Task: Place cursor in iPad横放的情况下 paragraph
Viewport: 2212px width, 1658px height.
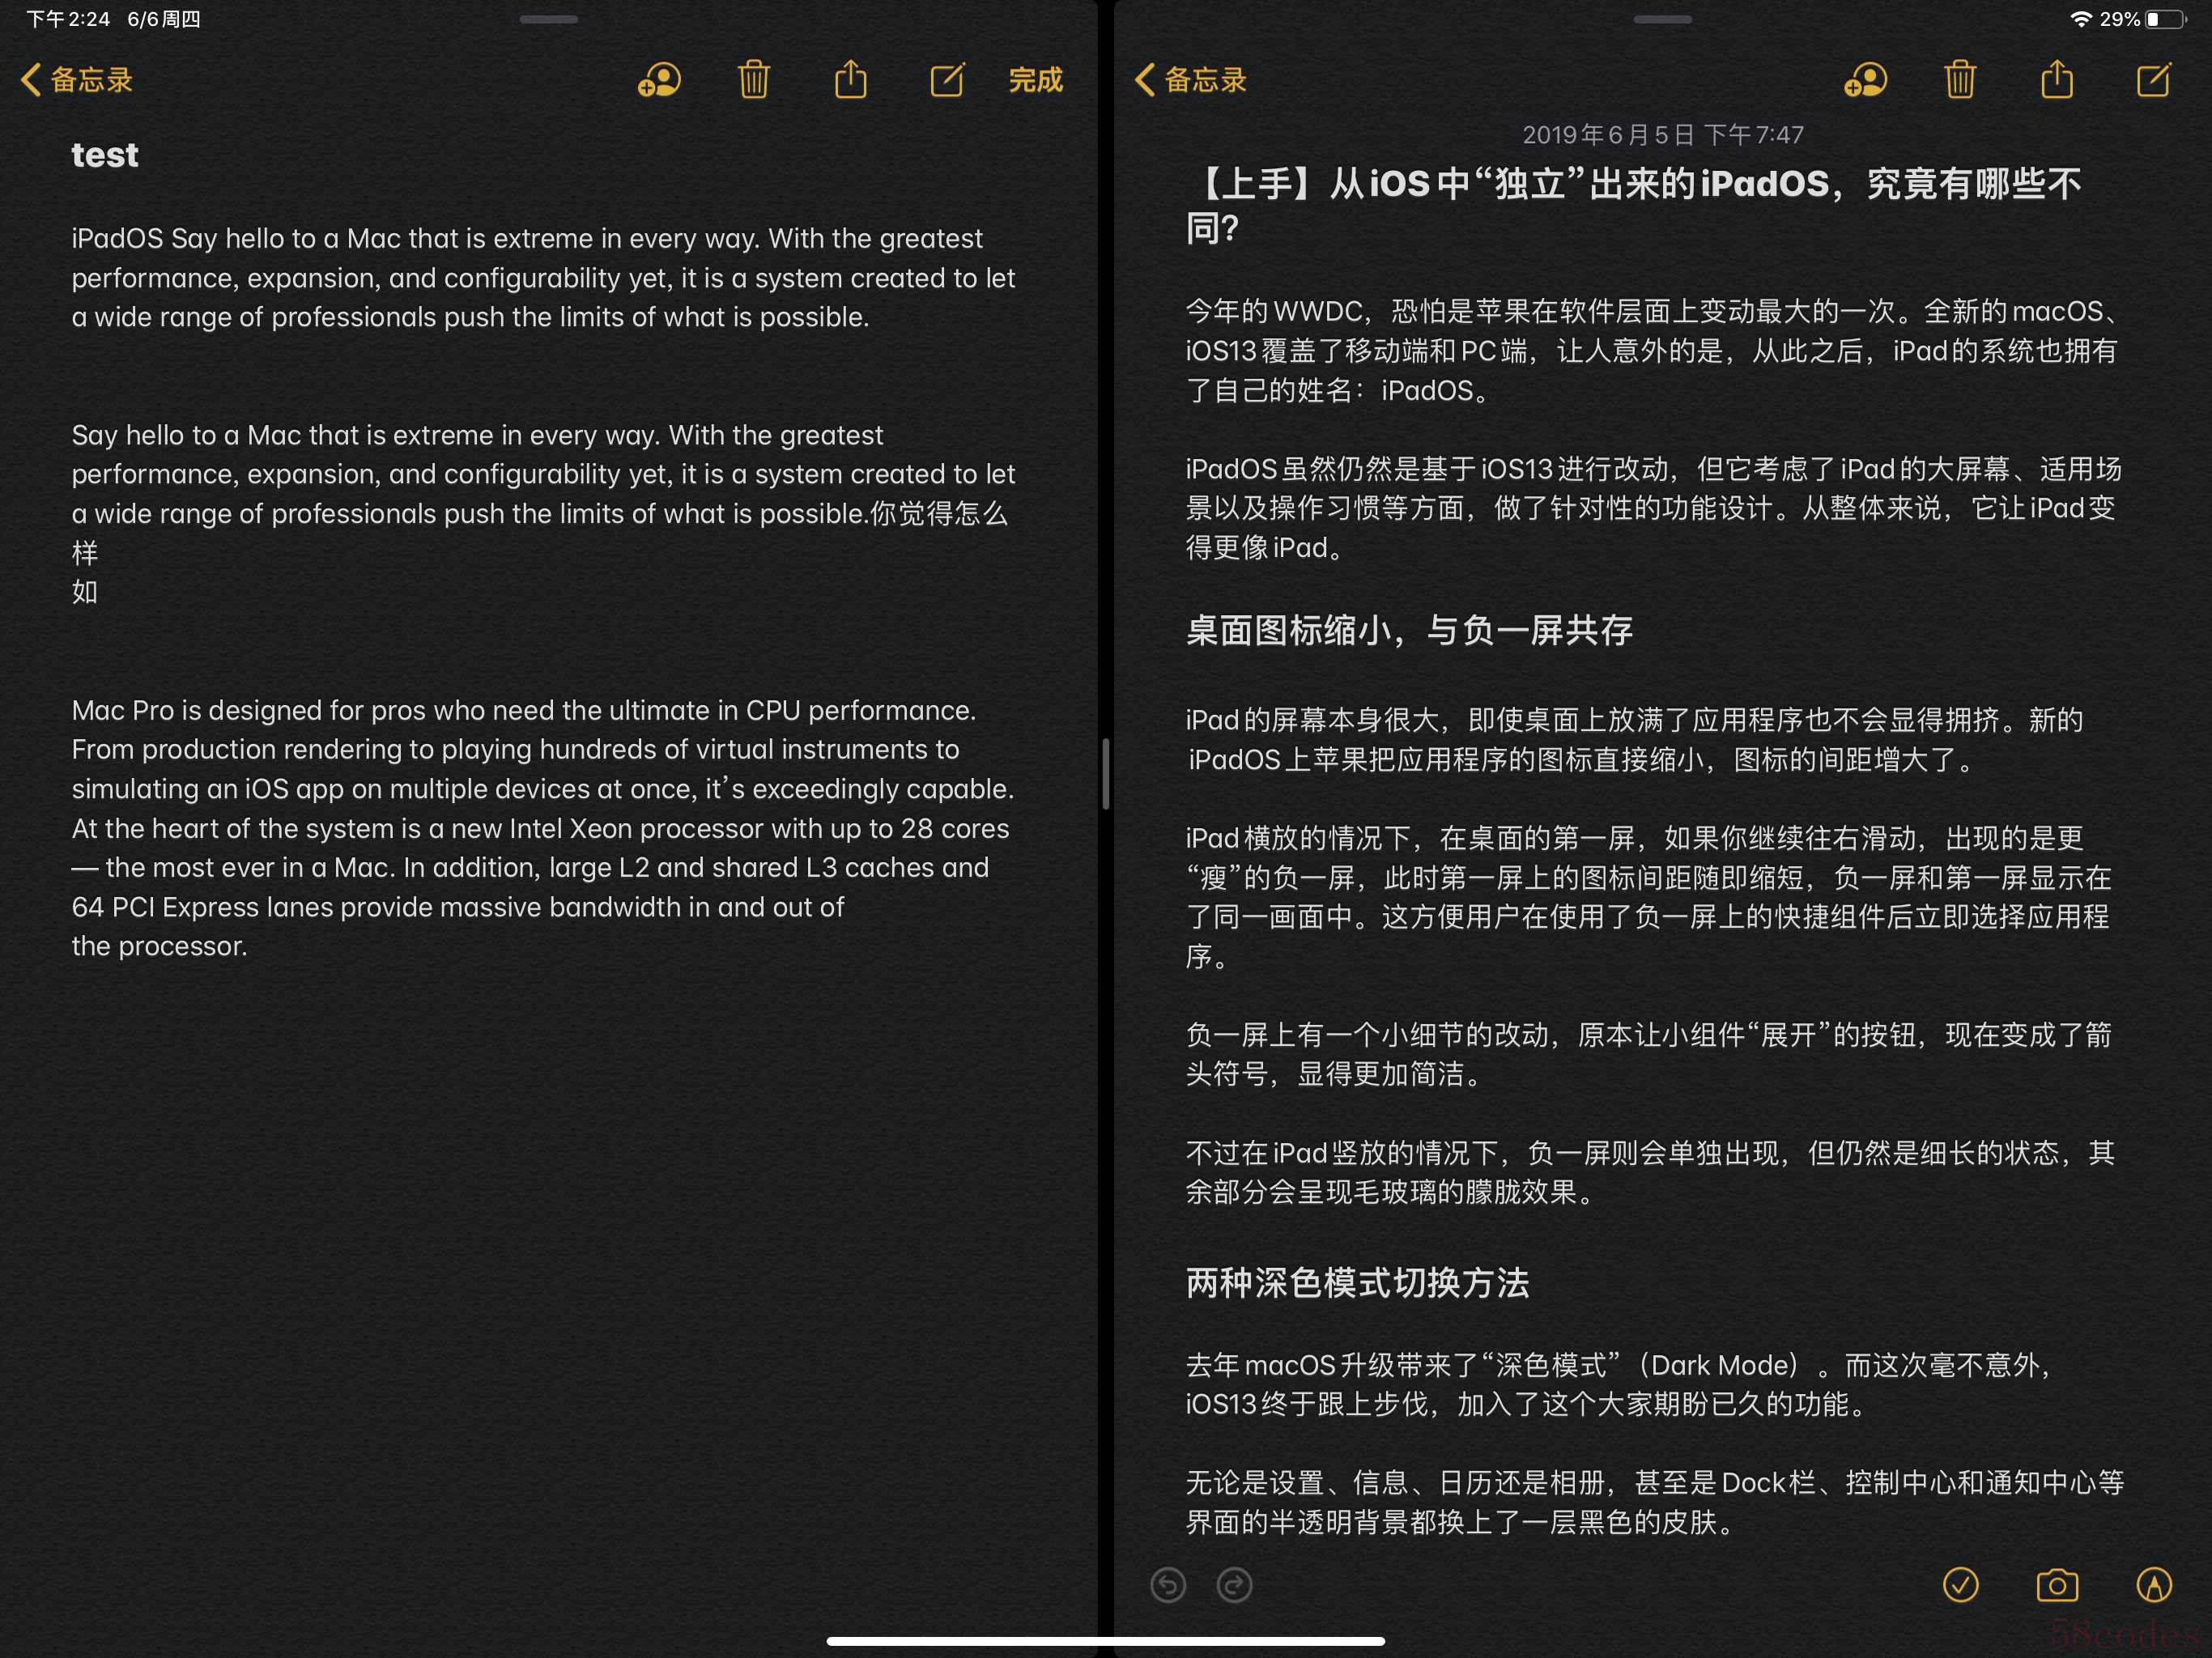Action: tap(1648, 897)
